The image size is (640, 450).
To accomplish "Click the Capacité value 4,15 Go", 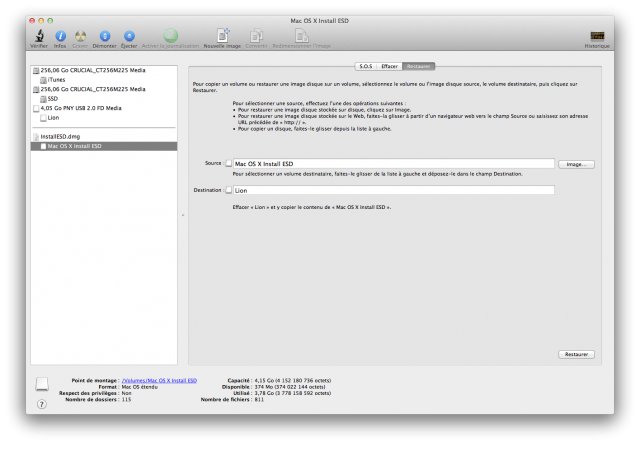I will (x=293, y=380).
